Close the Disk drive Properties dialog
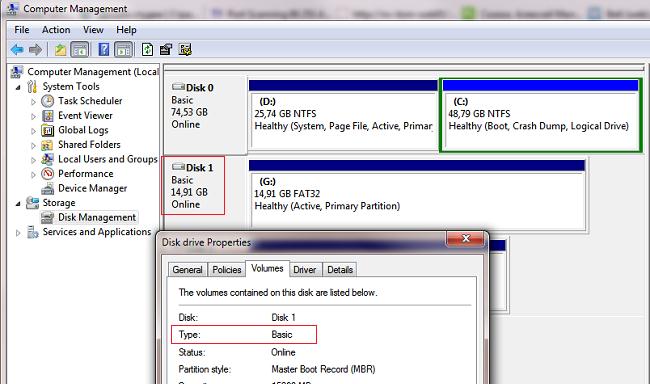The height and width of the screenshot is (384, 650). [x=465, y=238]
